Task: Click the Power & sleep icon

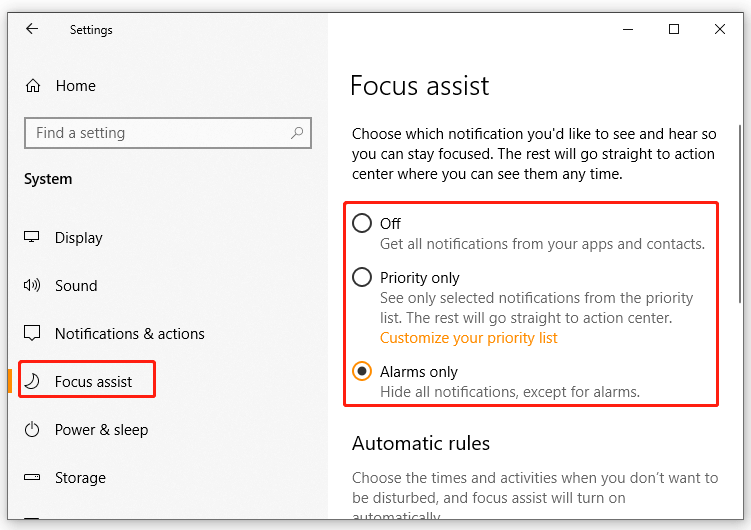Action: 32,429
